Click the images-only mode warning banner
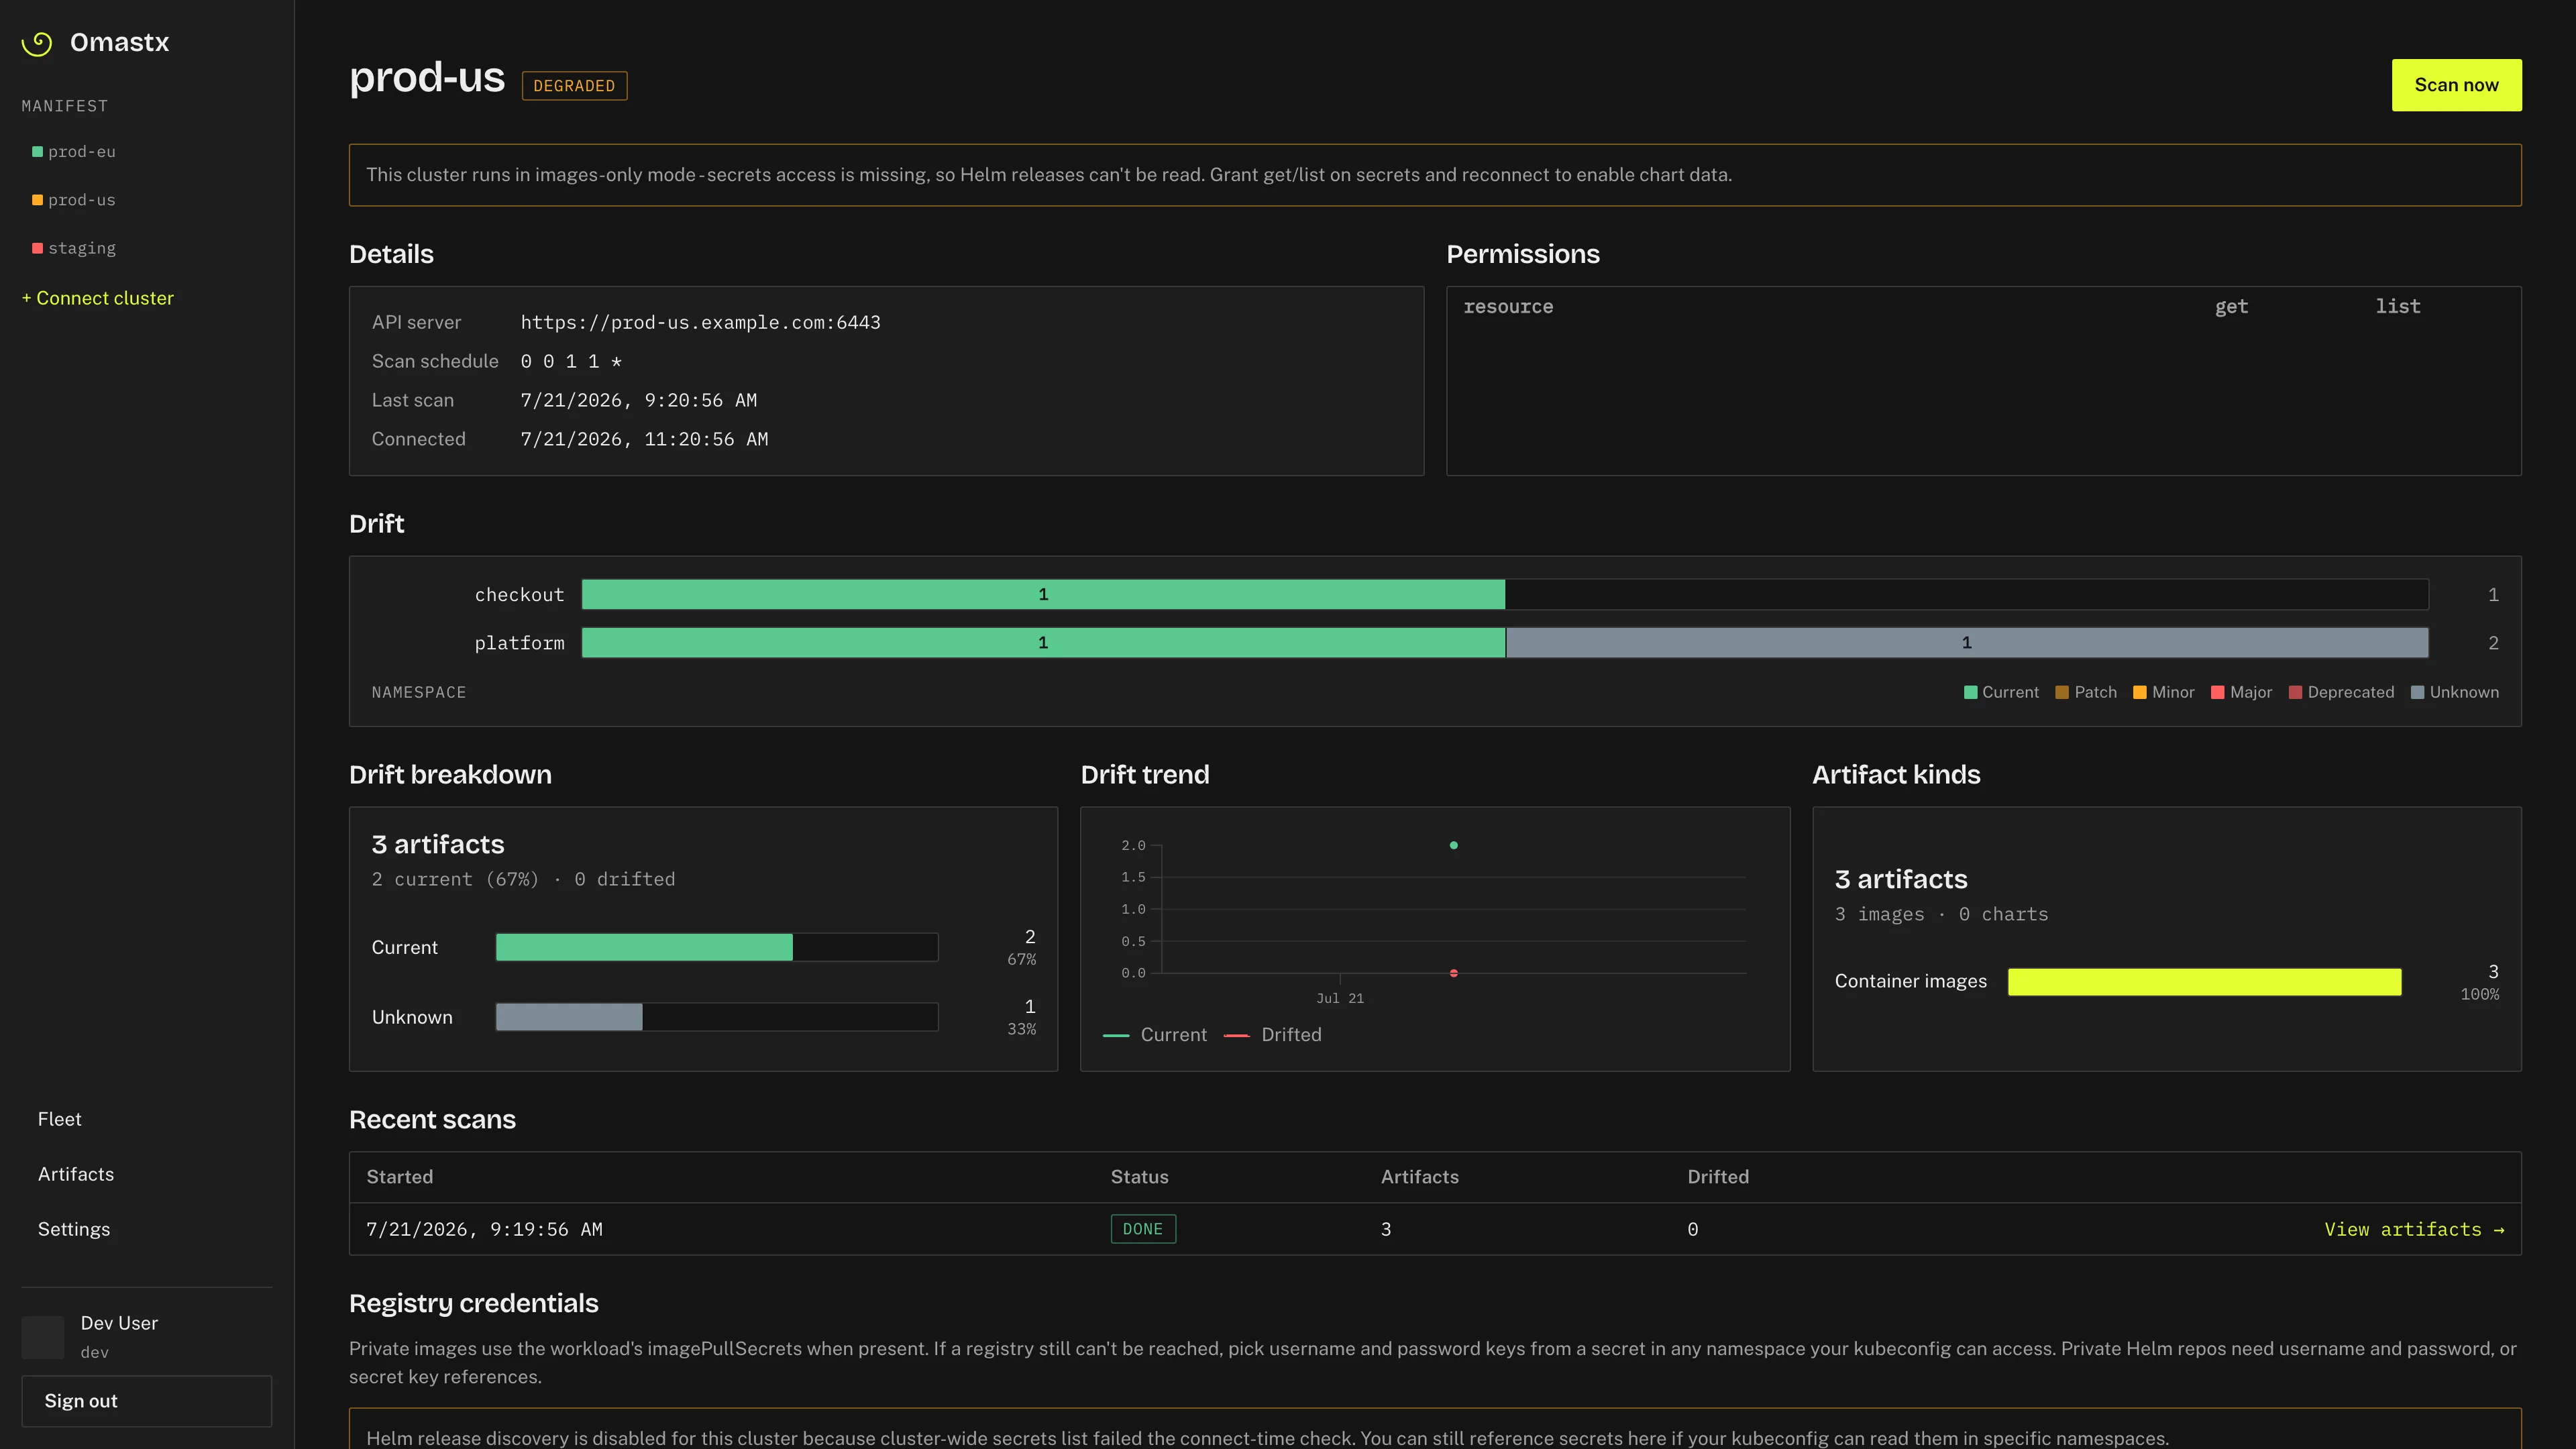Screen dimensions: 2576x1449 (1435, 175)
